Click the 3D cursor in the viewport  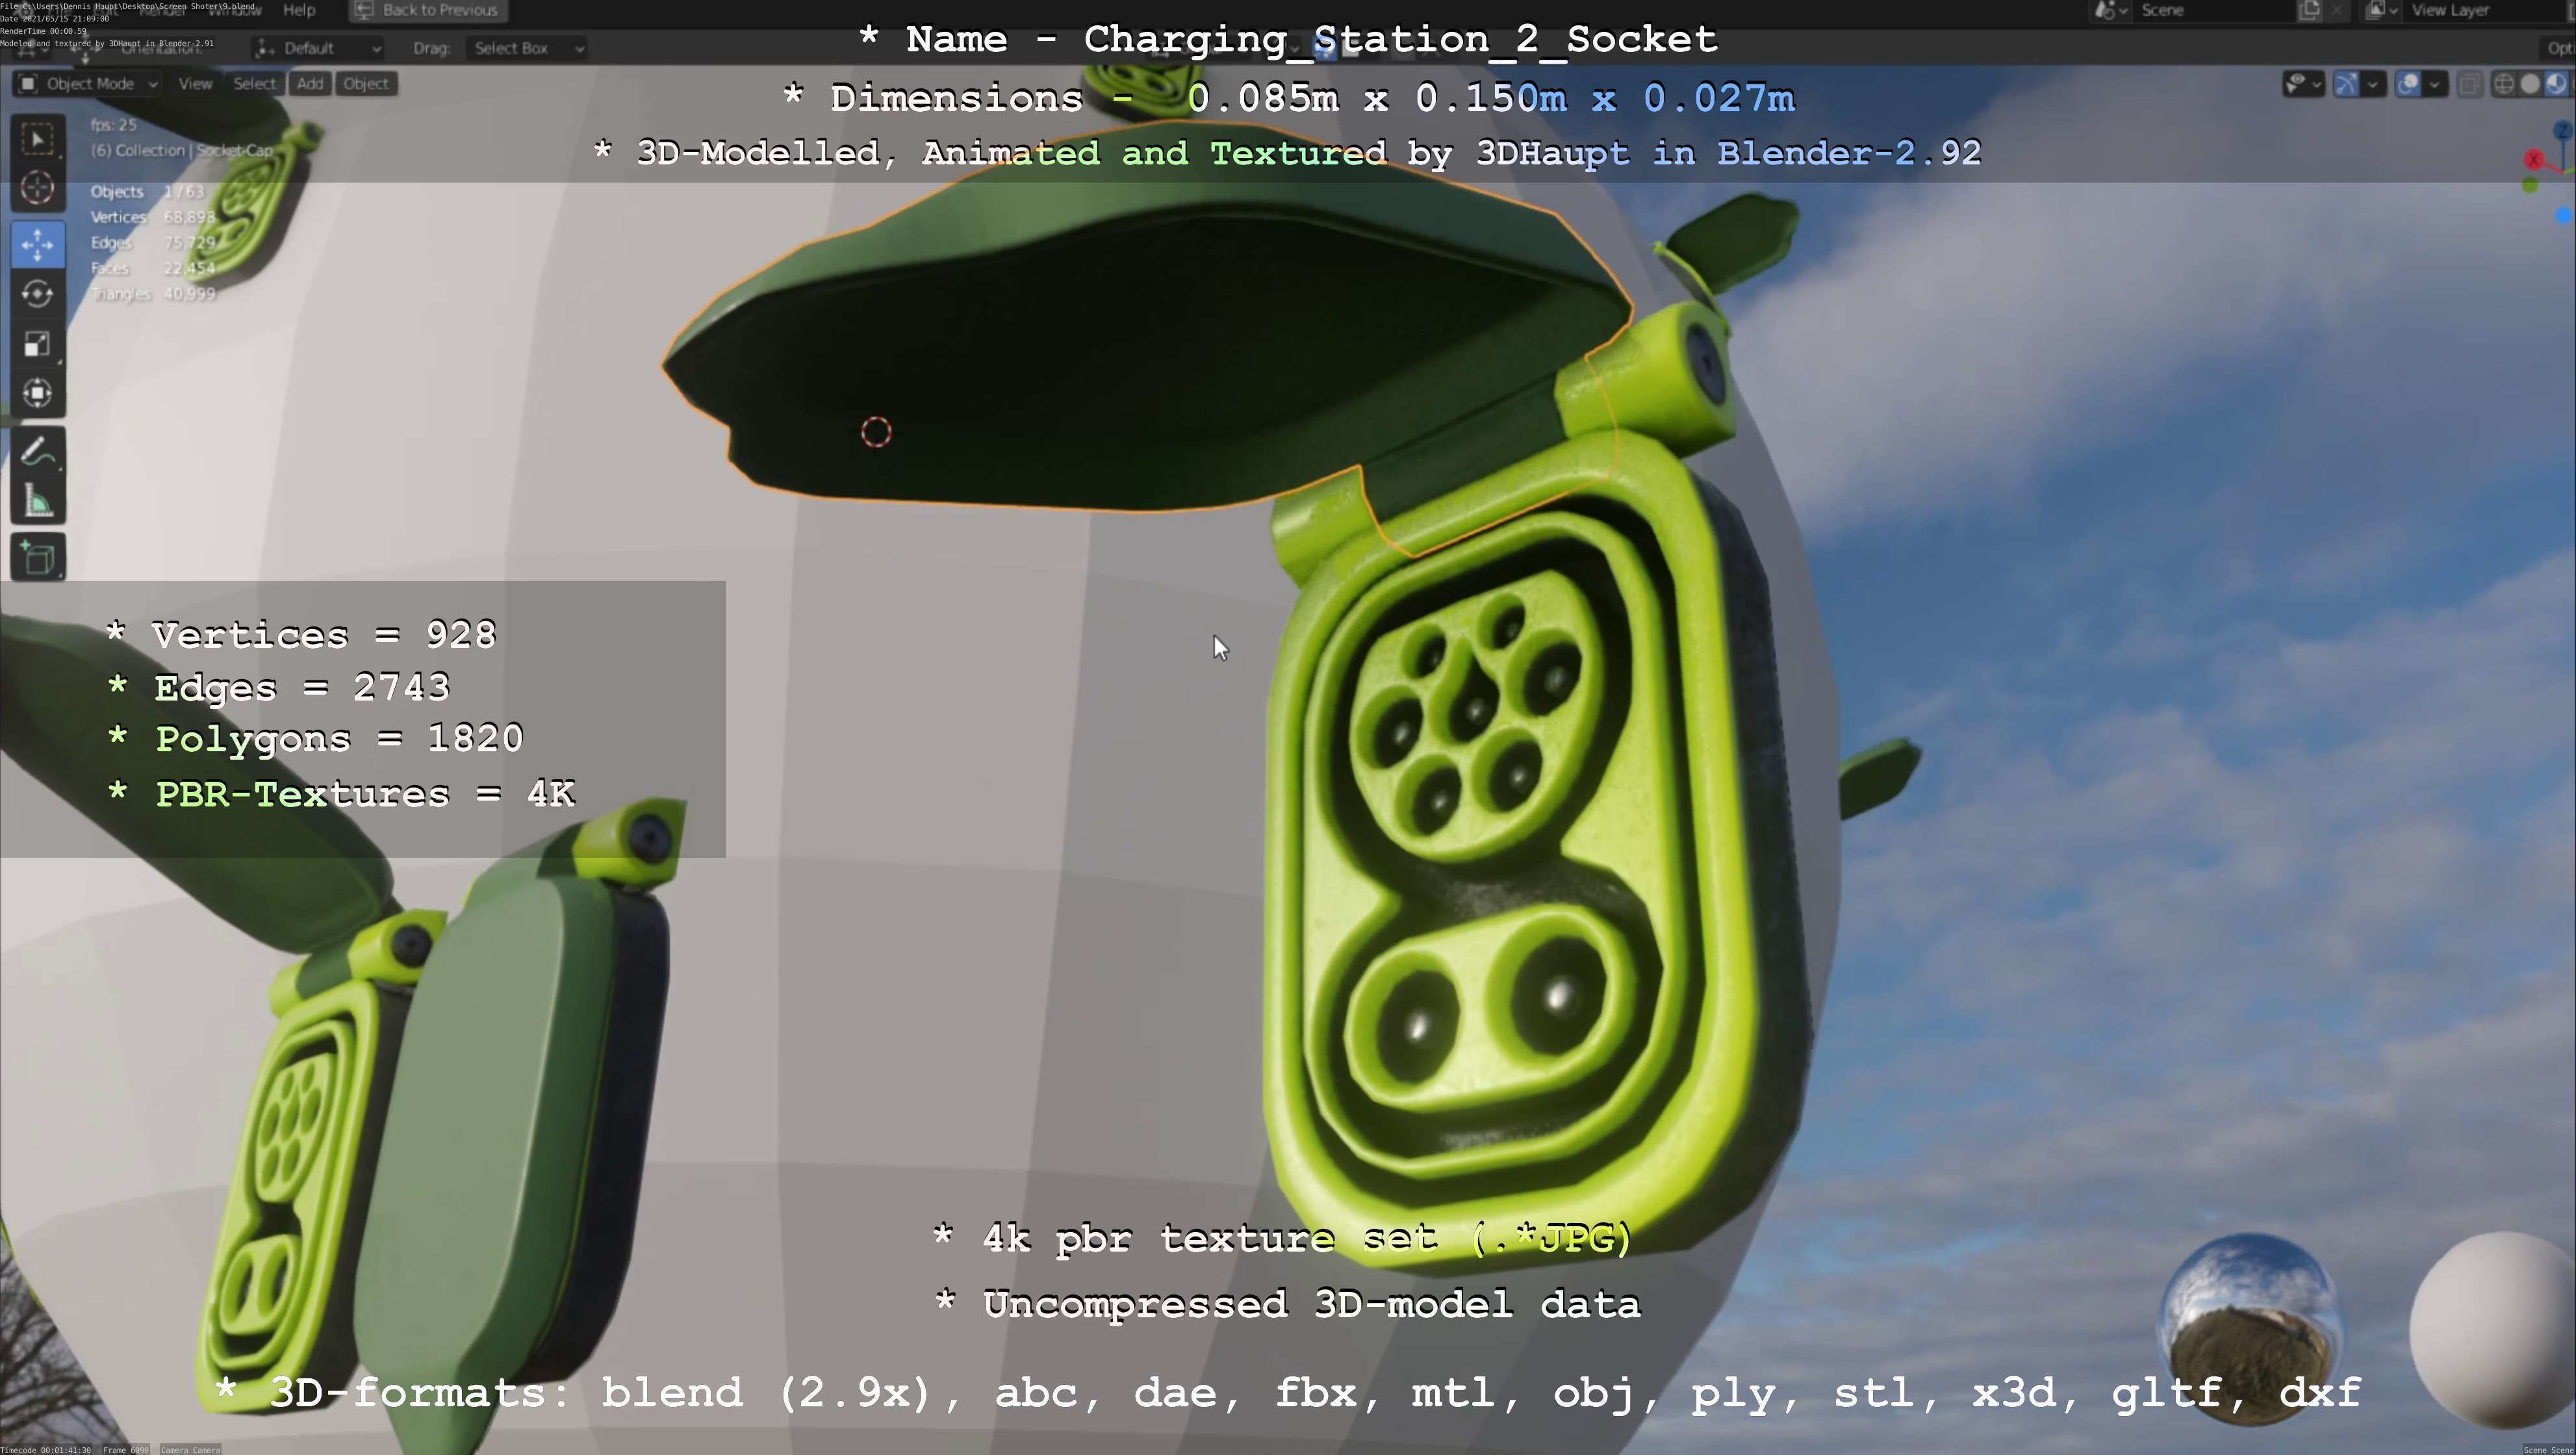point(876,432)
